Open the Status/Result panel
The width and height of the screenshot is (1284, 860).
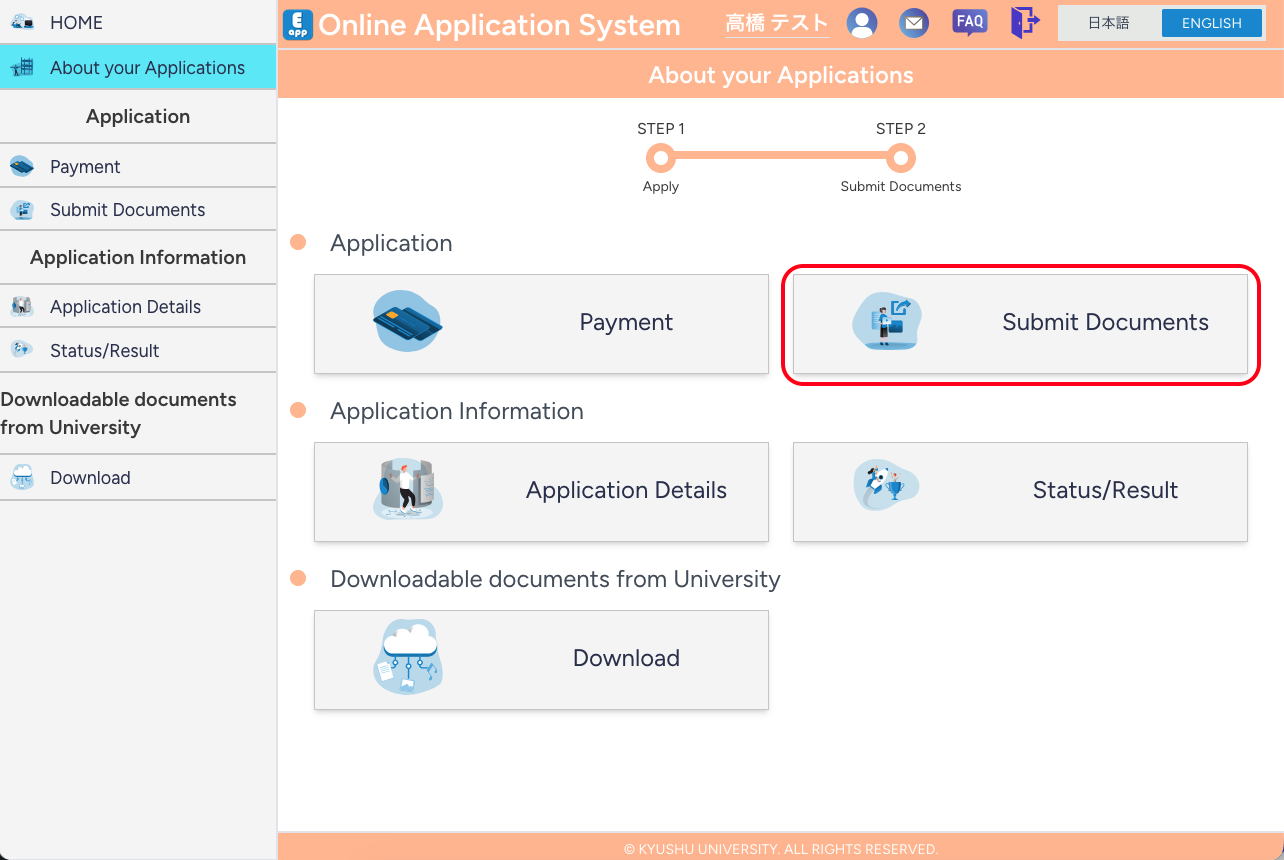(1019, 491)
